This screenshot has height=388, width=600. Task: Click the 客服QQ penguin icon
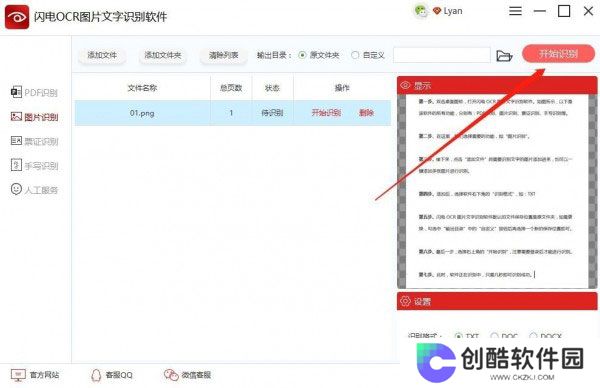click(x=96, y=375)
